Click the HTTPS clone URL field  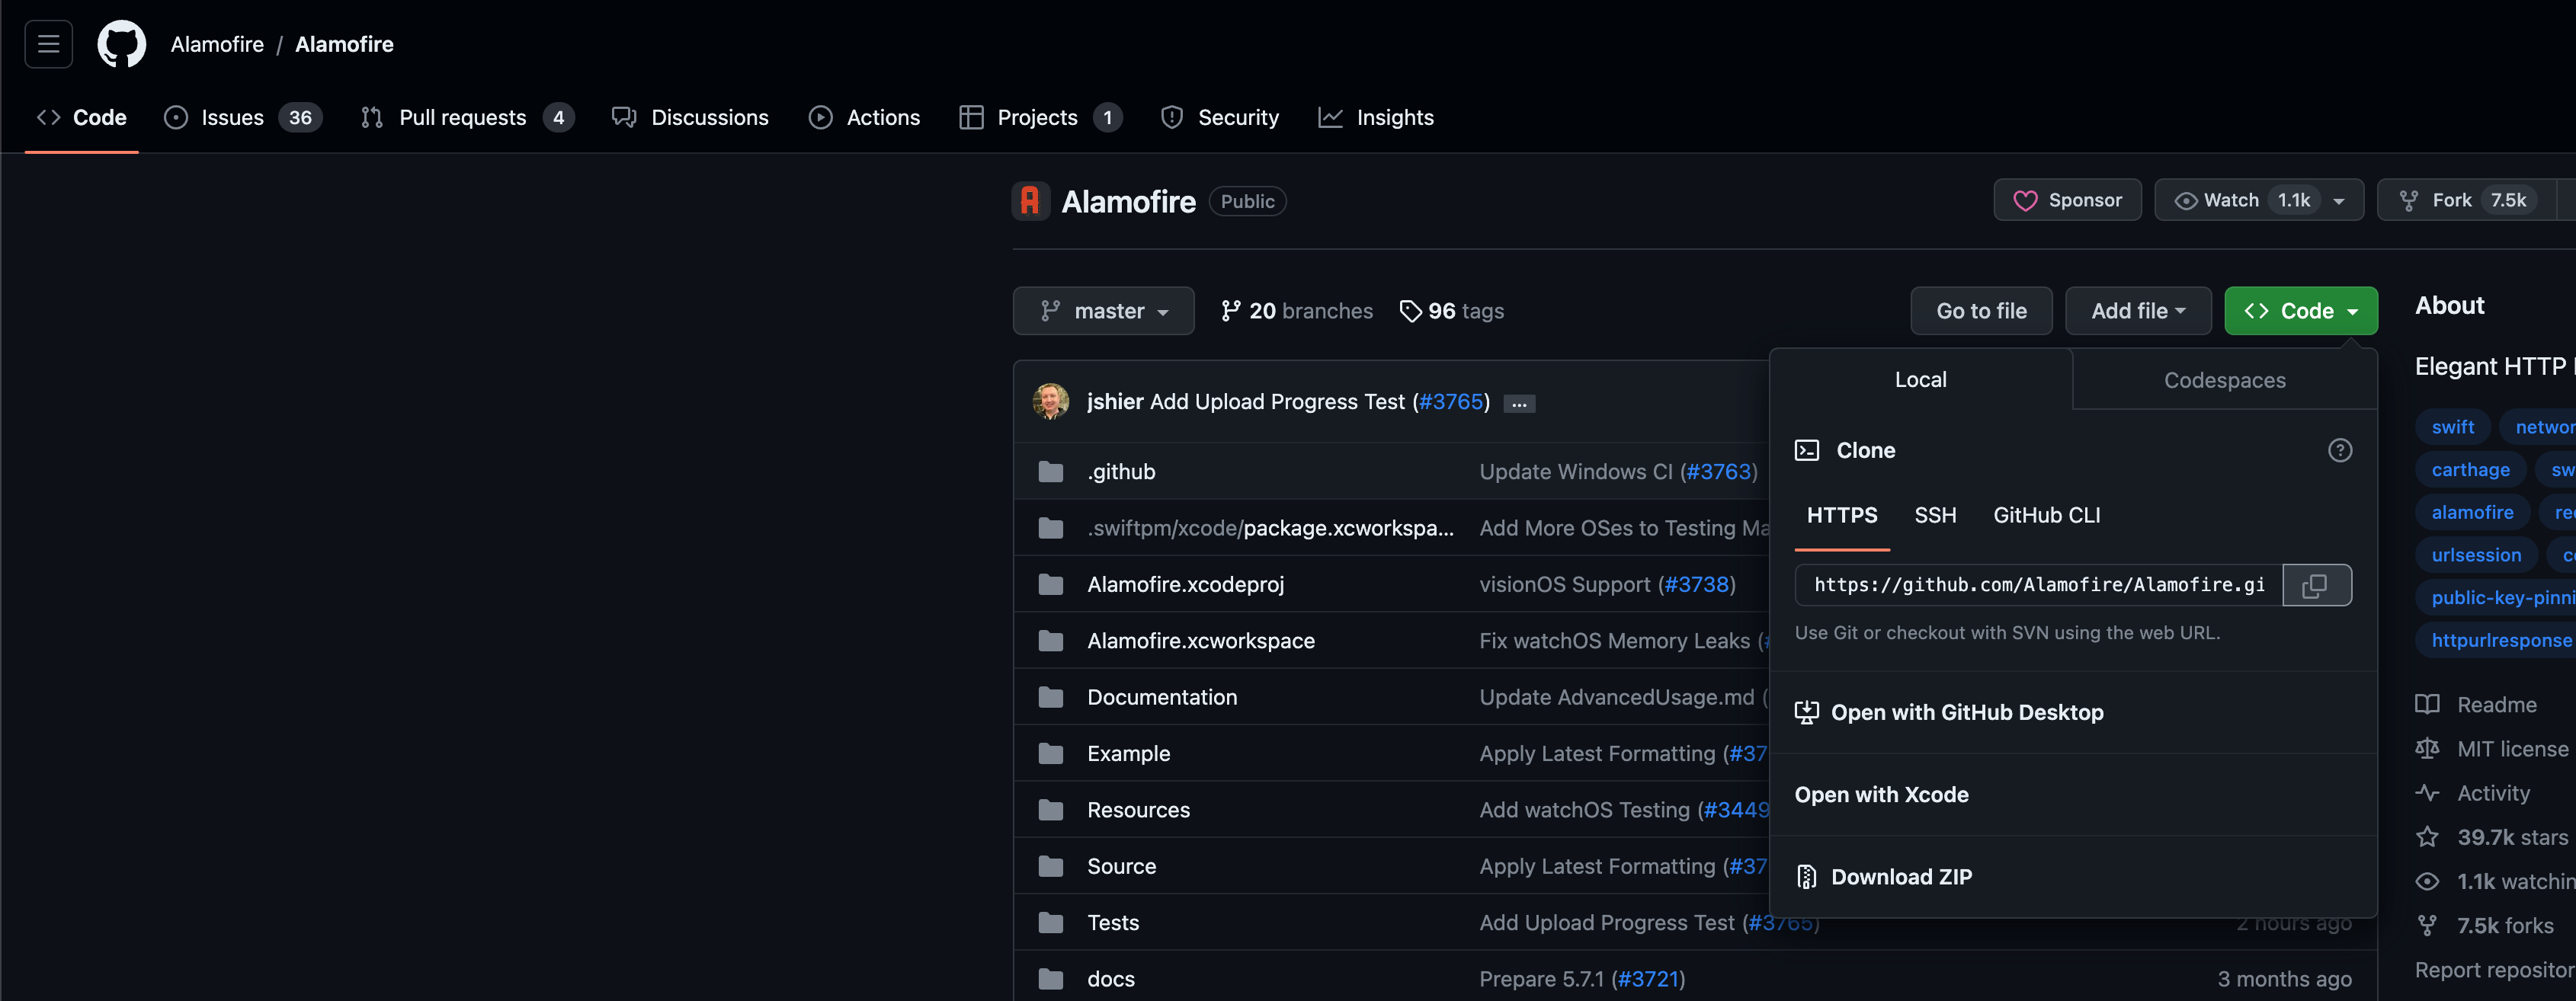coord(2038,585)
